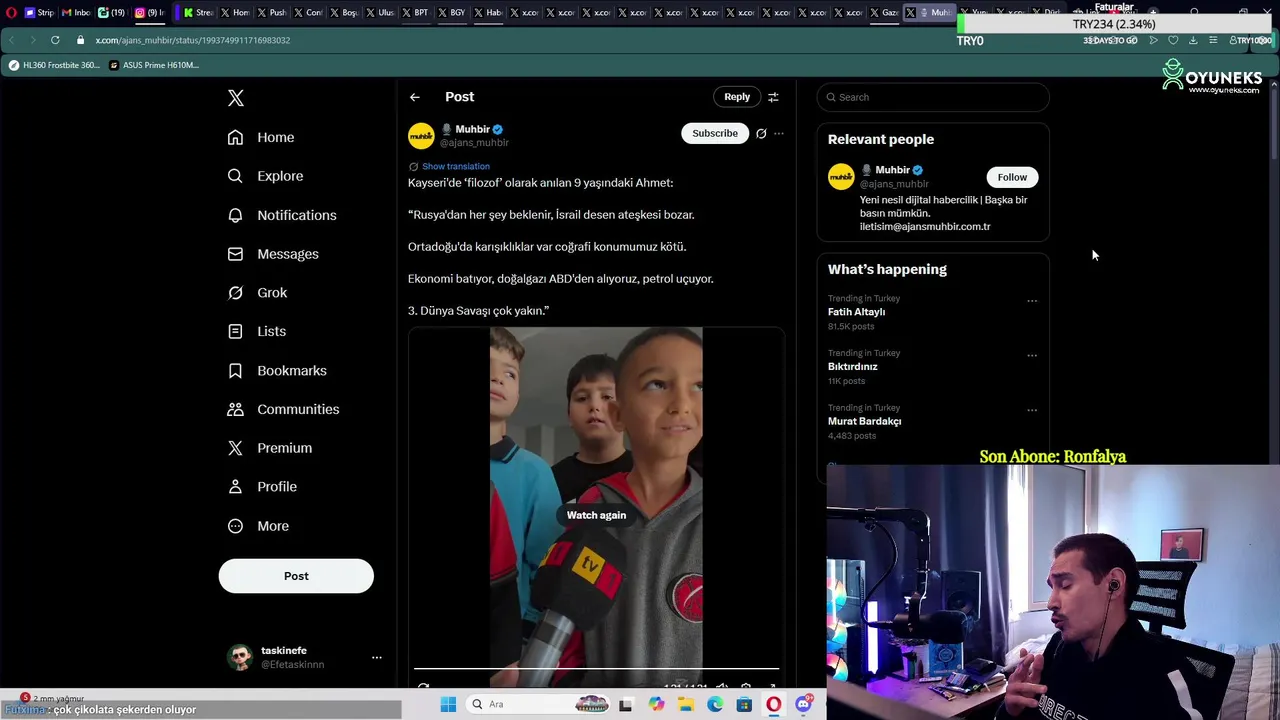The width and height of the screenshot is (1280, 720).
Task: Seek on the video progress bar
Action: pos(596,668)
